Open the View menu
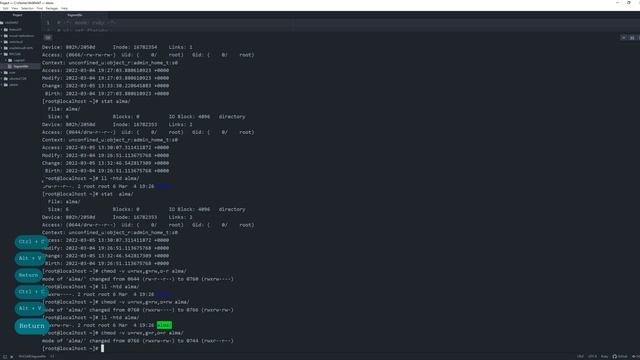This screenshot has height=360, width=640. [x=15, y=8]
